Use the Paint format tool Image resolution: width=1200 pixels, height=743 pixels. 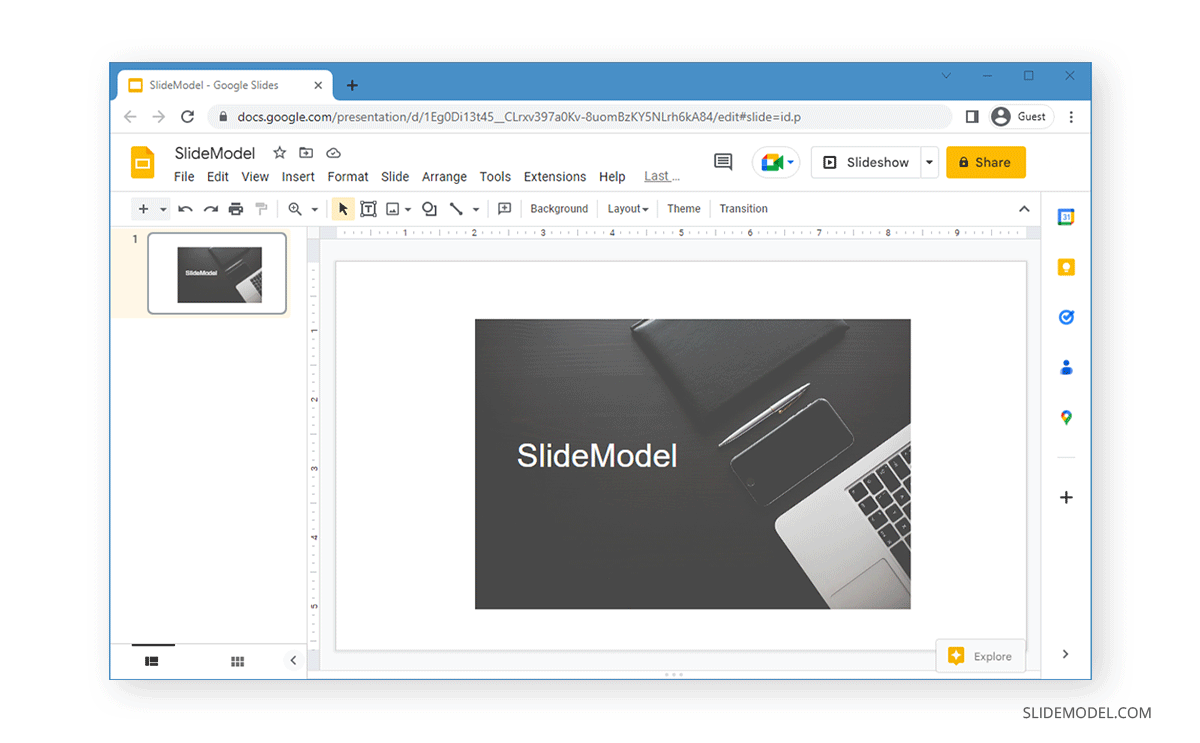[x=262, y=208]
